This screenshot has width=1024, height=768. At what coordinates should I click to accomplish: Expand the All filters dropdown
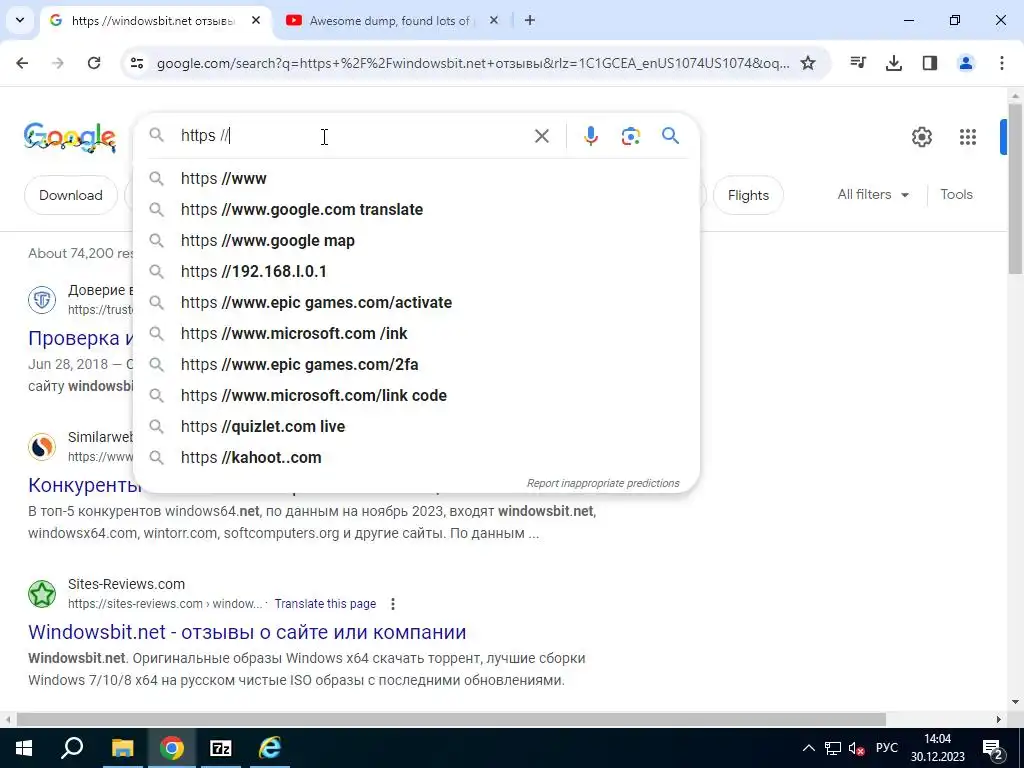(872, 195)
